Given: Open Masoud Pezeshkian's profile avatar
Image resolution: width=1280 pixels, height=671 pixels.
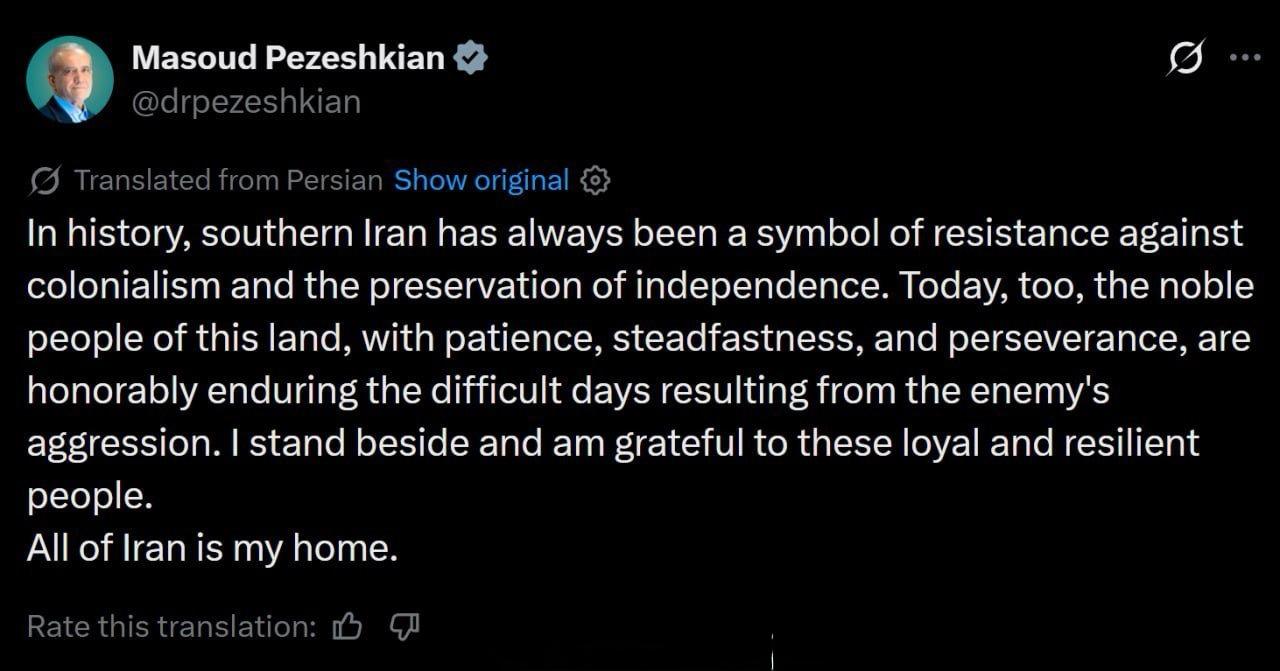Looking at the screenshot, I should (70, 80).
